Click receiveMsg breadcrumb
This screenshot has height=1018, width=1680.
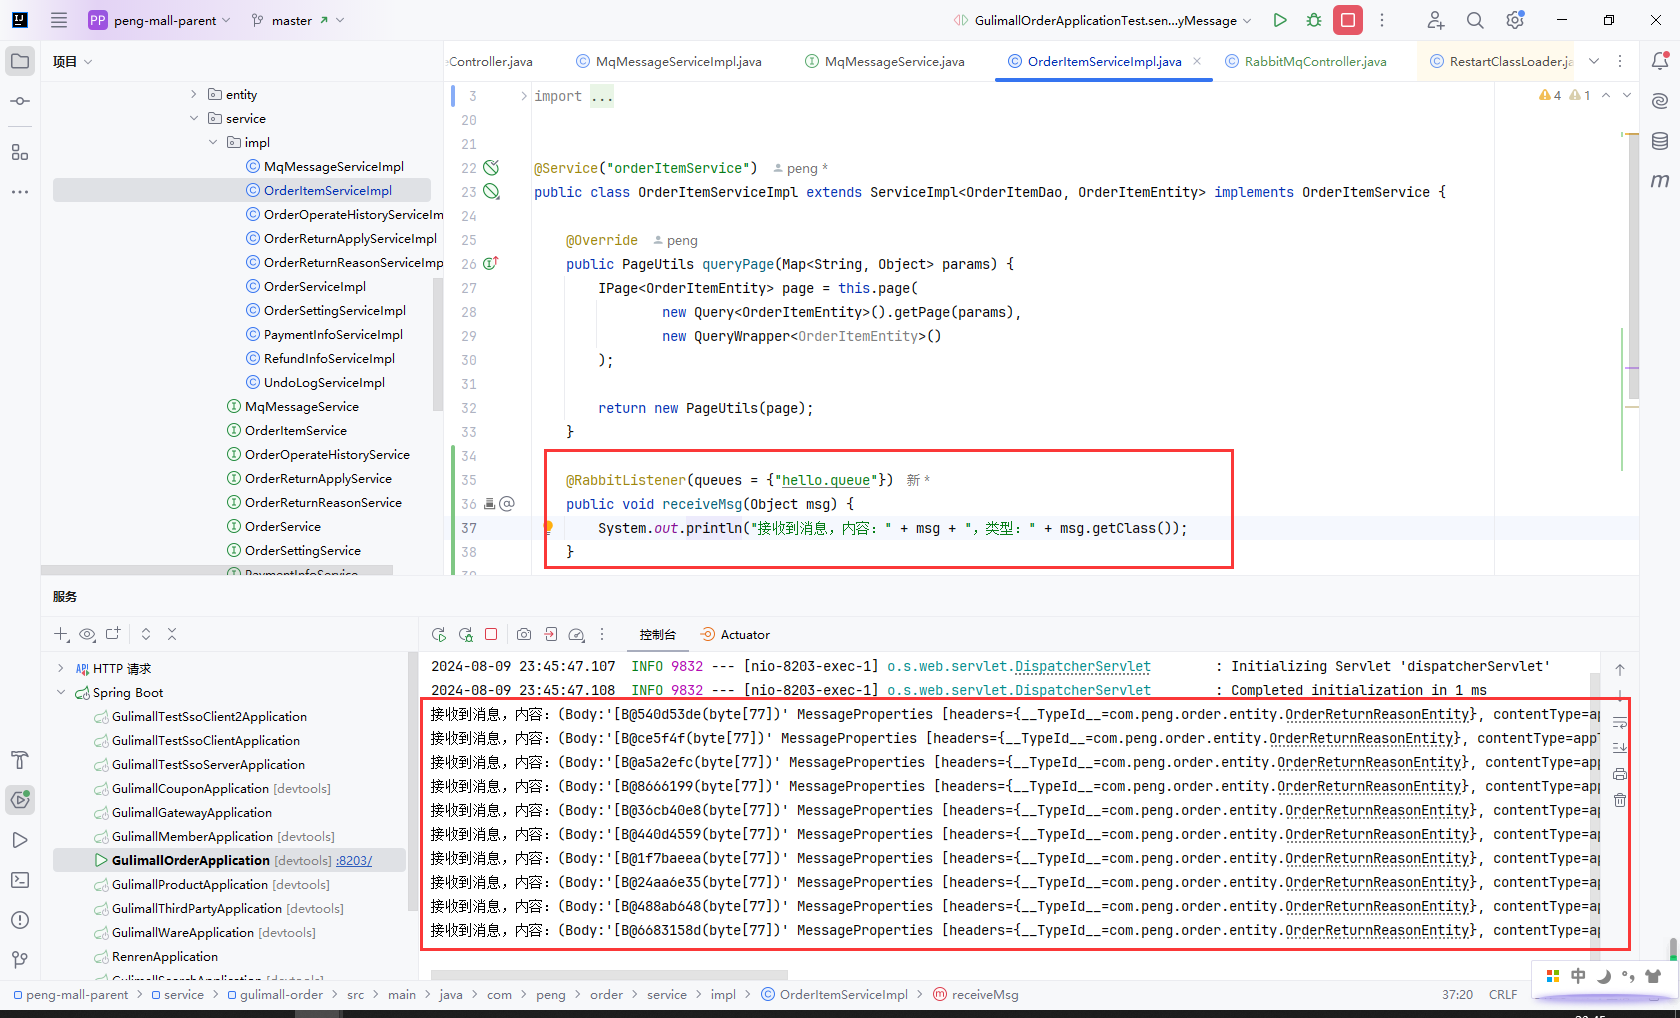976,994
